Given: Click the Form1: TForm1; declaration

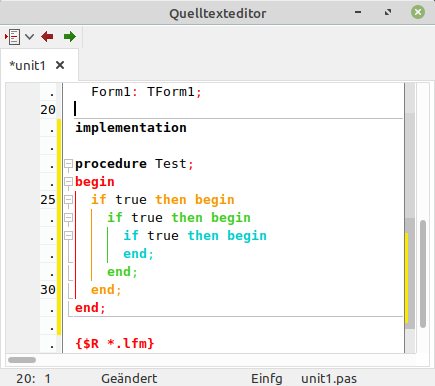Looking at the screenshot, I should [x=147, y=92].
